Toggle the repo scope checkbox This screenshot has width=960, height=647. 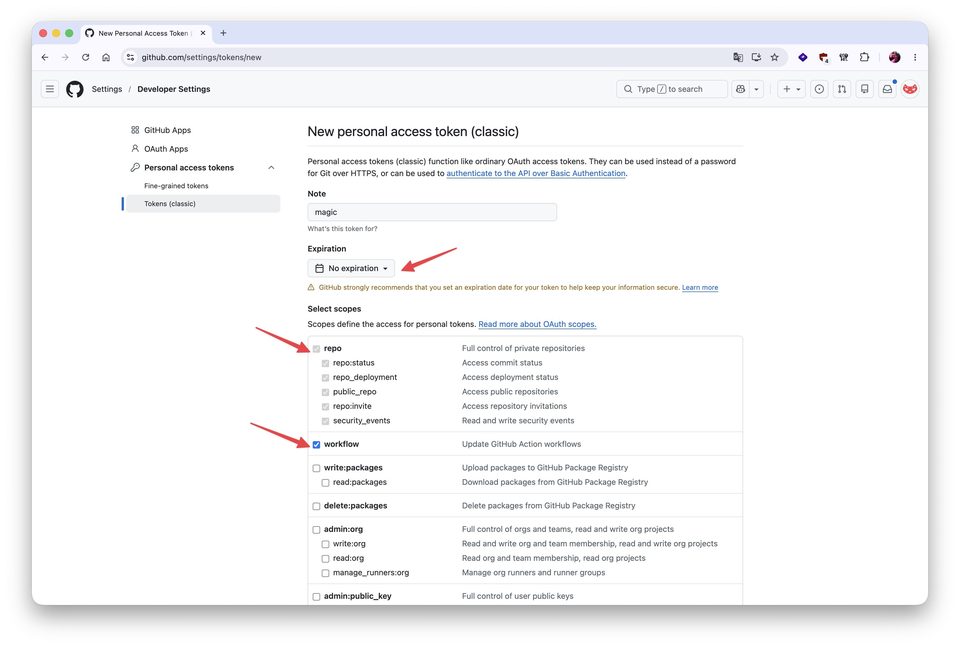[x=317, y=349]
